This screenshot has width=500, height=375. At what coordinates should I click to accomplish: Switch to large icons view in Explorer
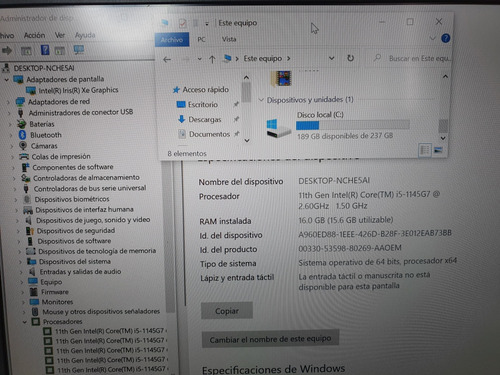pyautogui.click(x=438, y=150)
